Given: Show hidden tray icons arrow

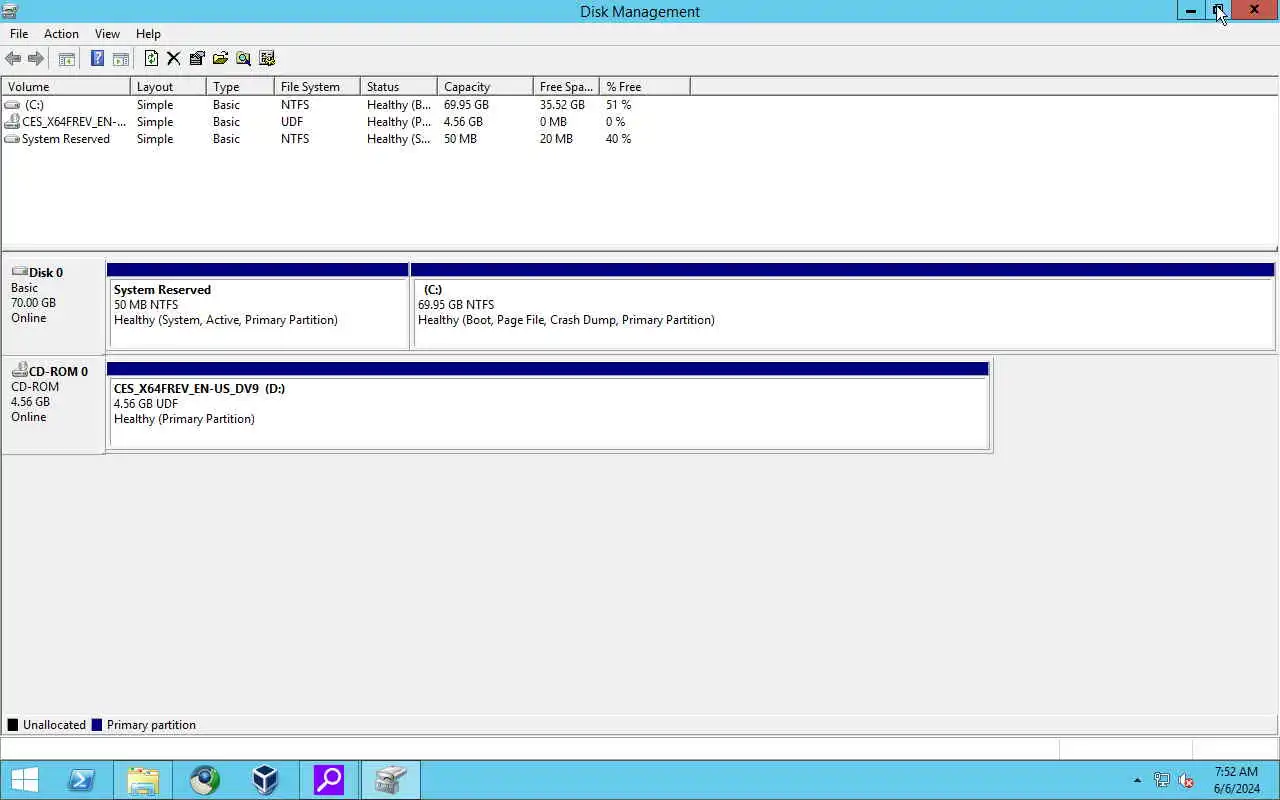Looking at the screenshot, I should 1137,780.
